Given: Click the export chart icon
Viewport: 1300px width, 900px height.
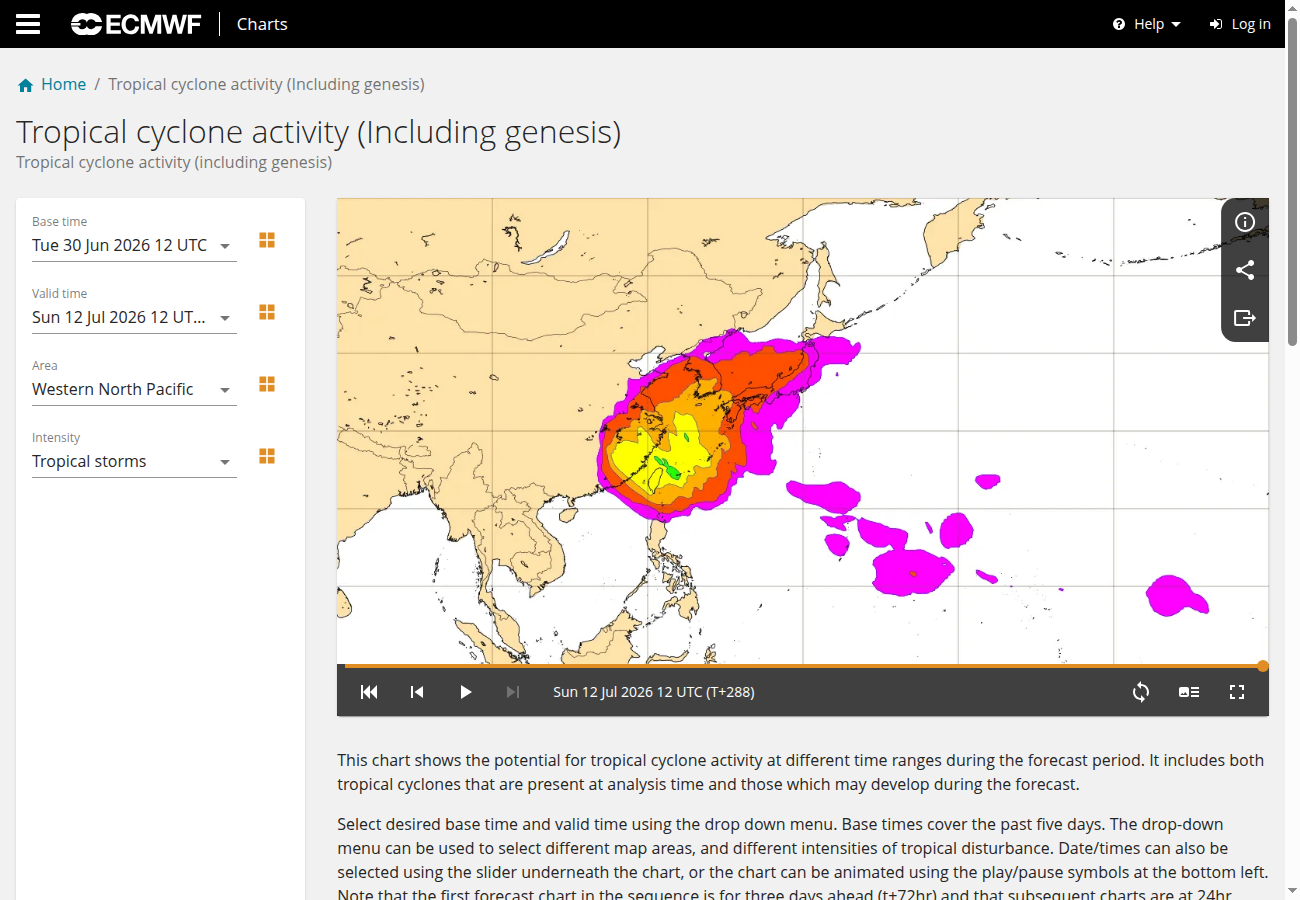Looking at the screenshot, I should pos(1245,318).
